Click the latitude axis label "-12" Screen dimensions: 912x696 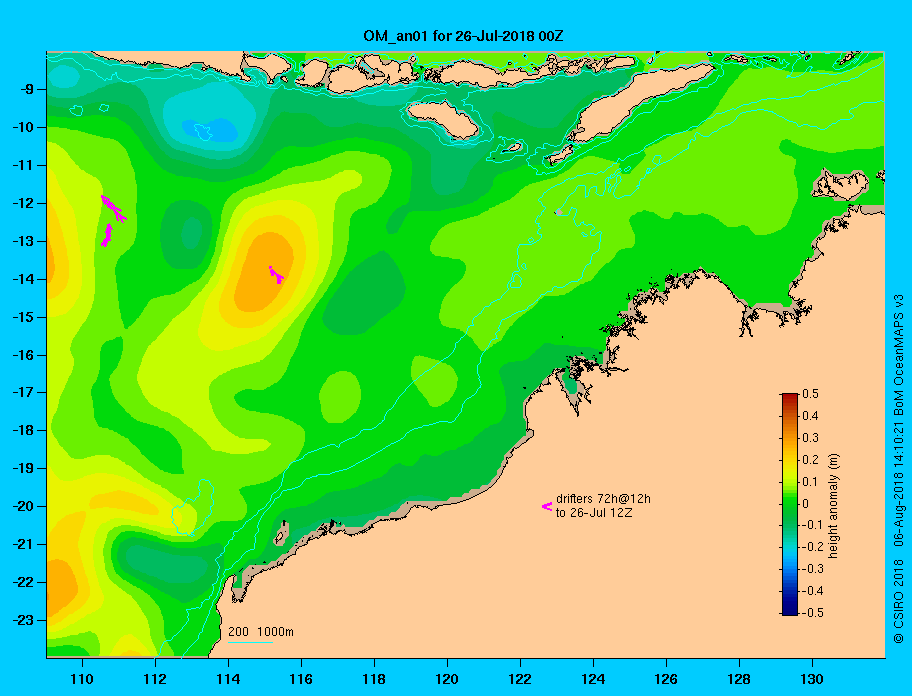pyautogui.click(x=23, y=204)
